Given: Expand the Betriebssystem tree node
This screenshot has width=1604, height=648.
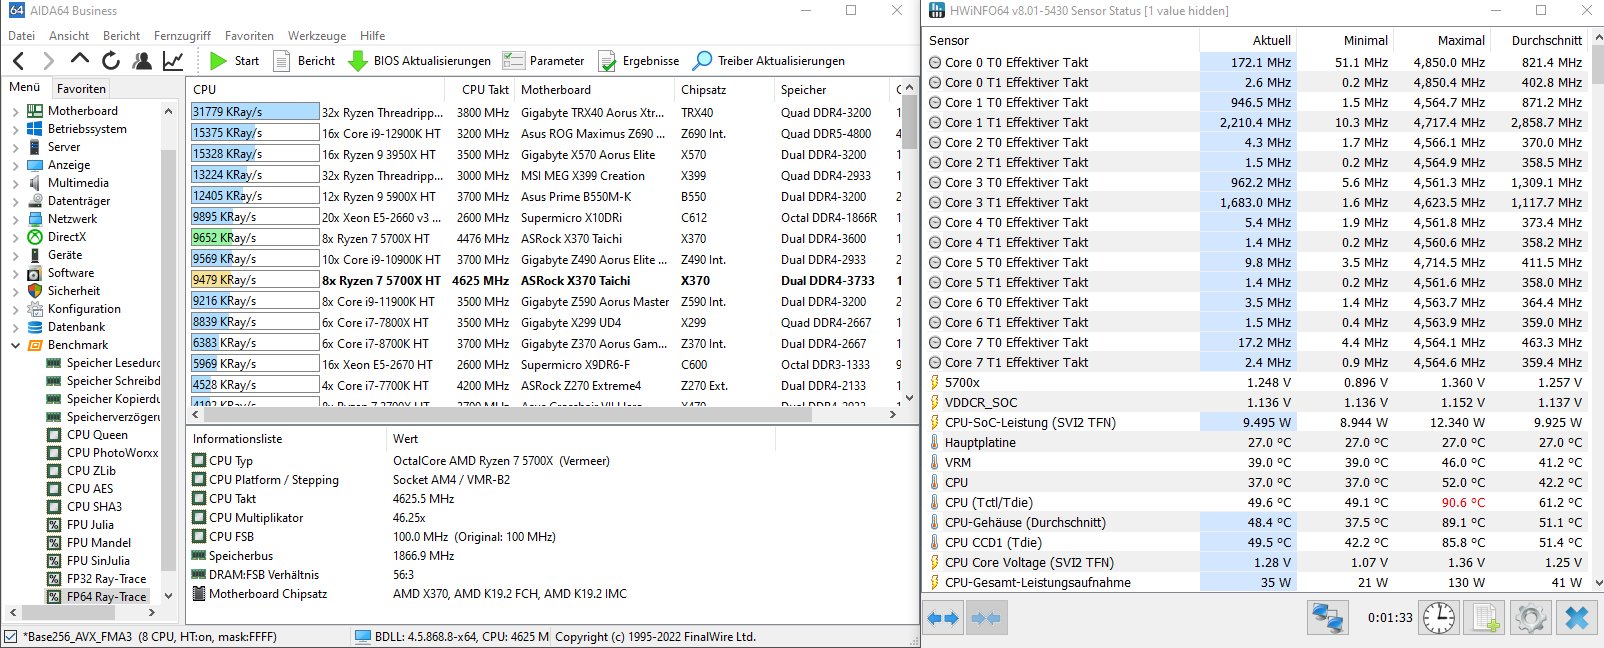Looking at the screenshot, I should (15, 129).
